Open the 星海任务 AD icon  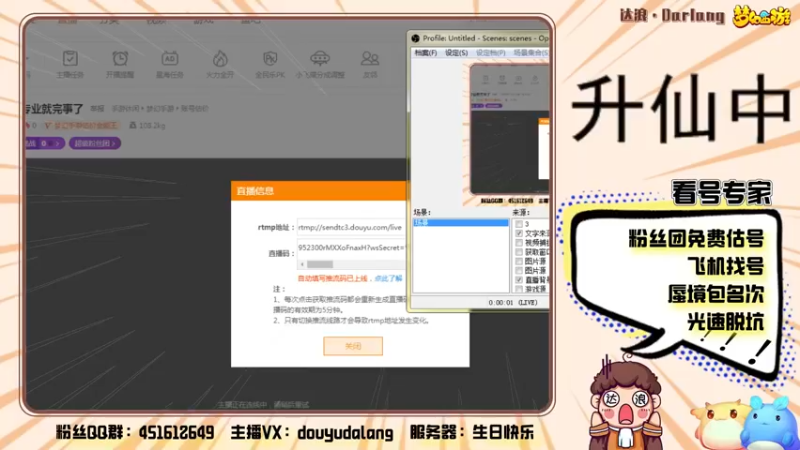coord(169,59)
